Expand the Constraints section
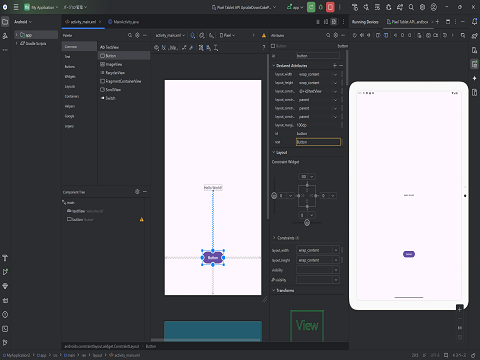Viewport: 480px width, 360px height. (274, 238)
